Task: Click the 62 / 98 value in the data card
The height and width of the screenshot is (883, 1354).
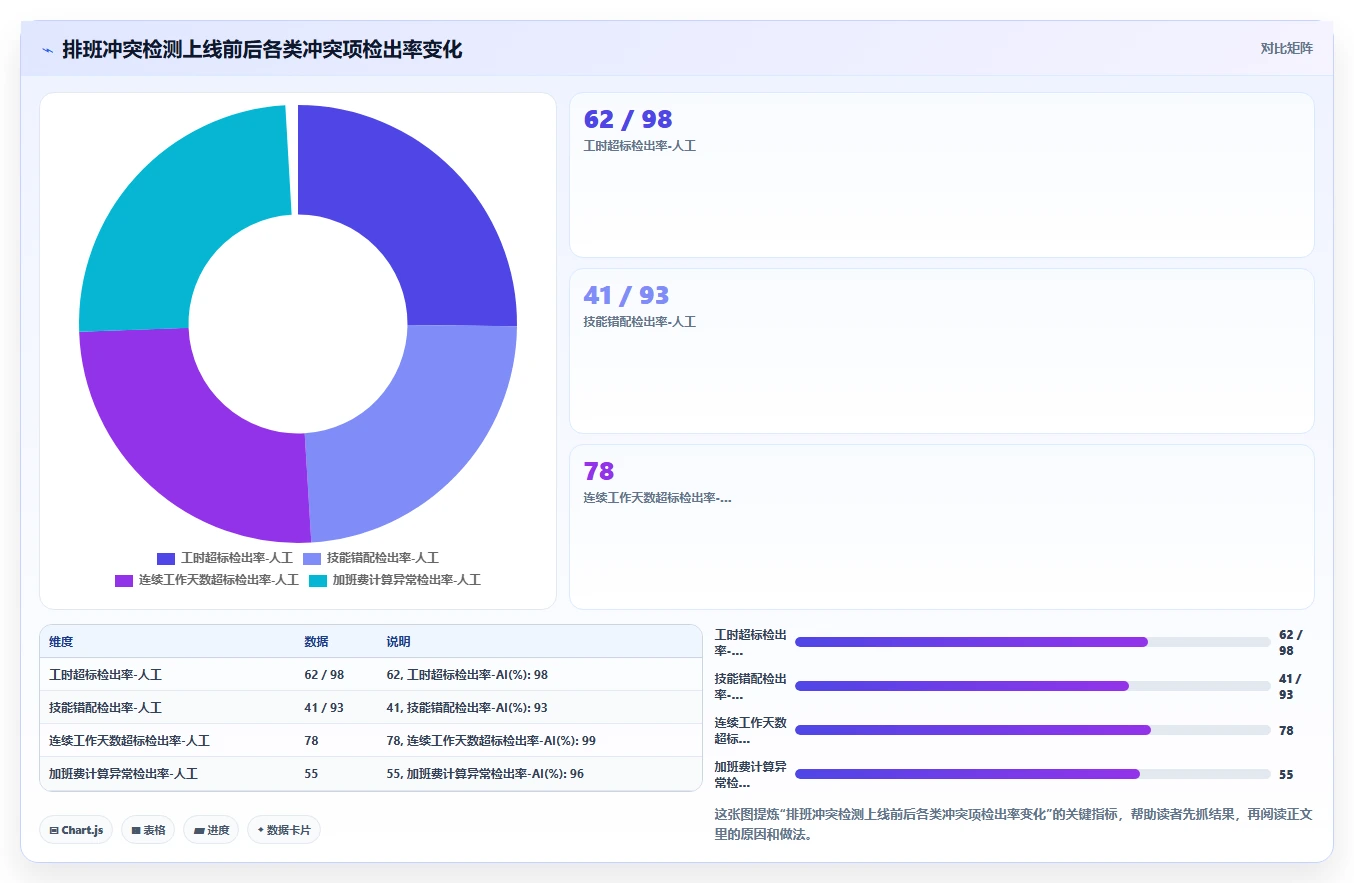Action: [x=628, y=120]
